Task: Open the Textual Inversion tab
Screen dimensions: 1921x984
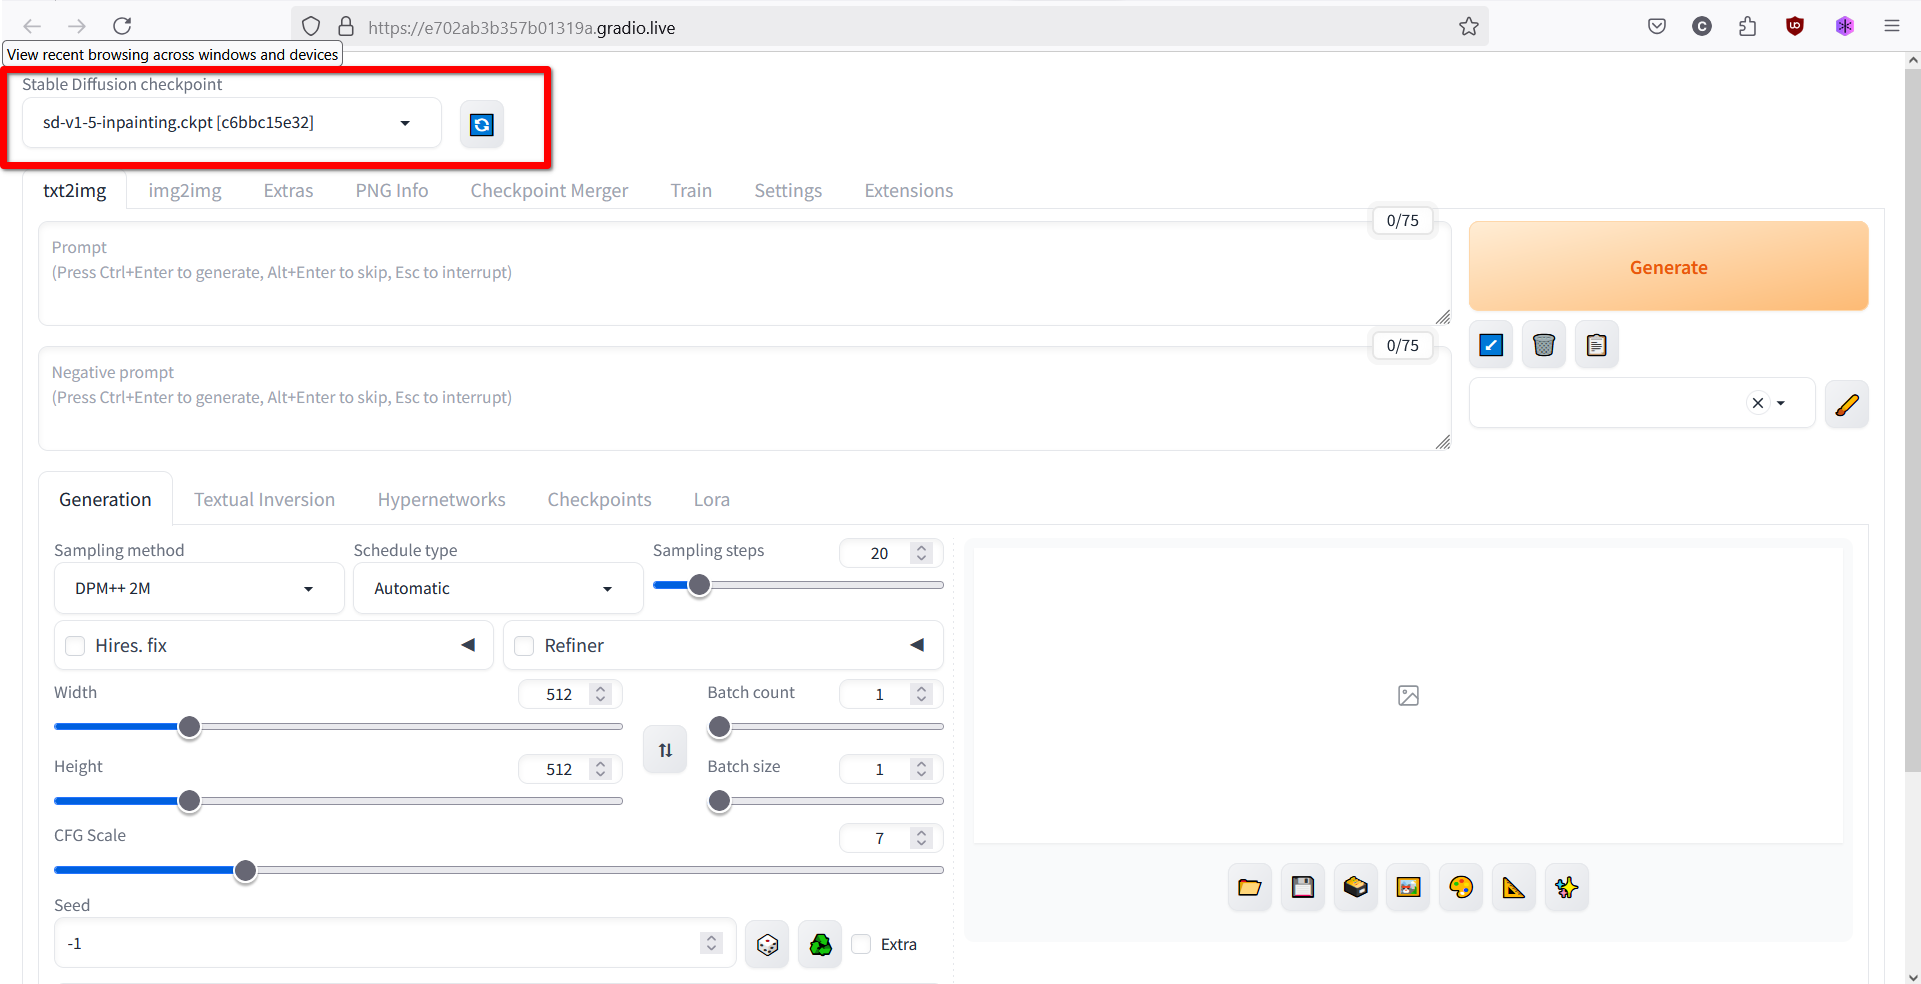Action: tap(264, 499)
